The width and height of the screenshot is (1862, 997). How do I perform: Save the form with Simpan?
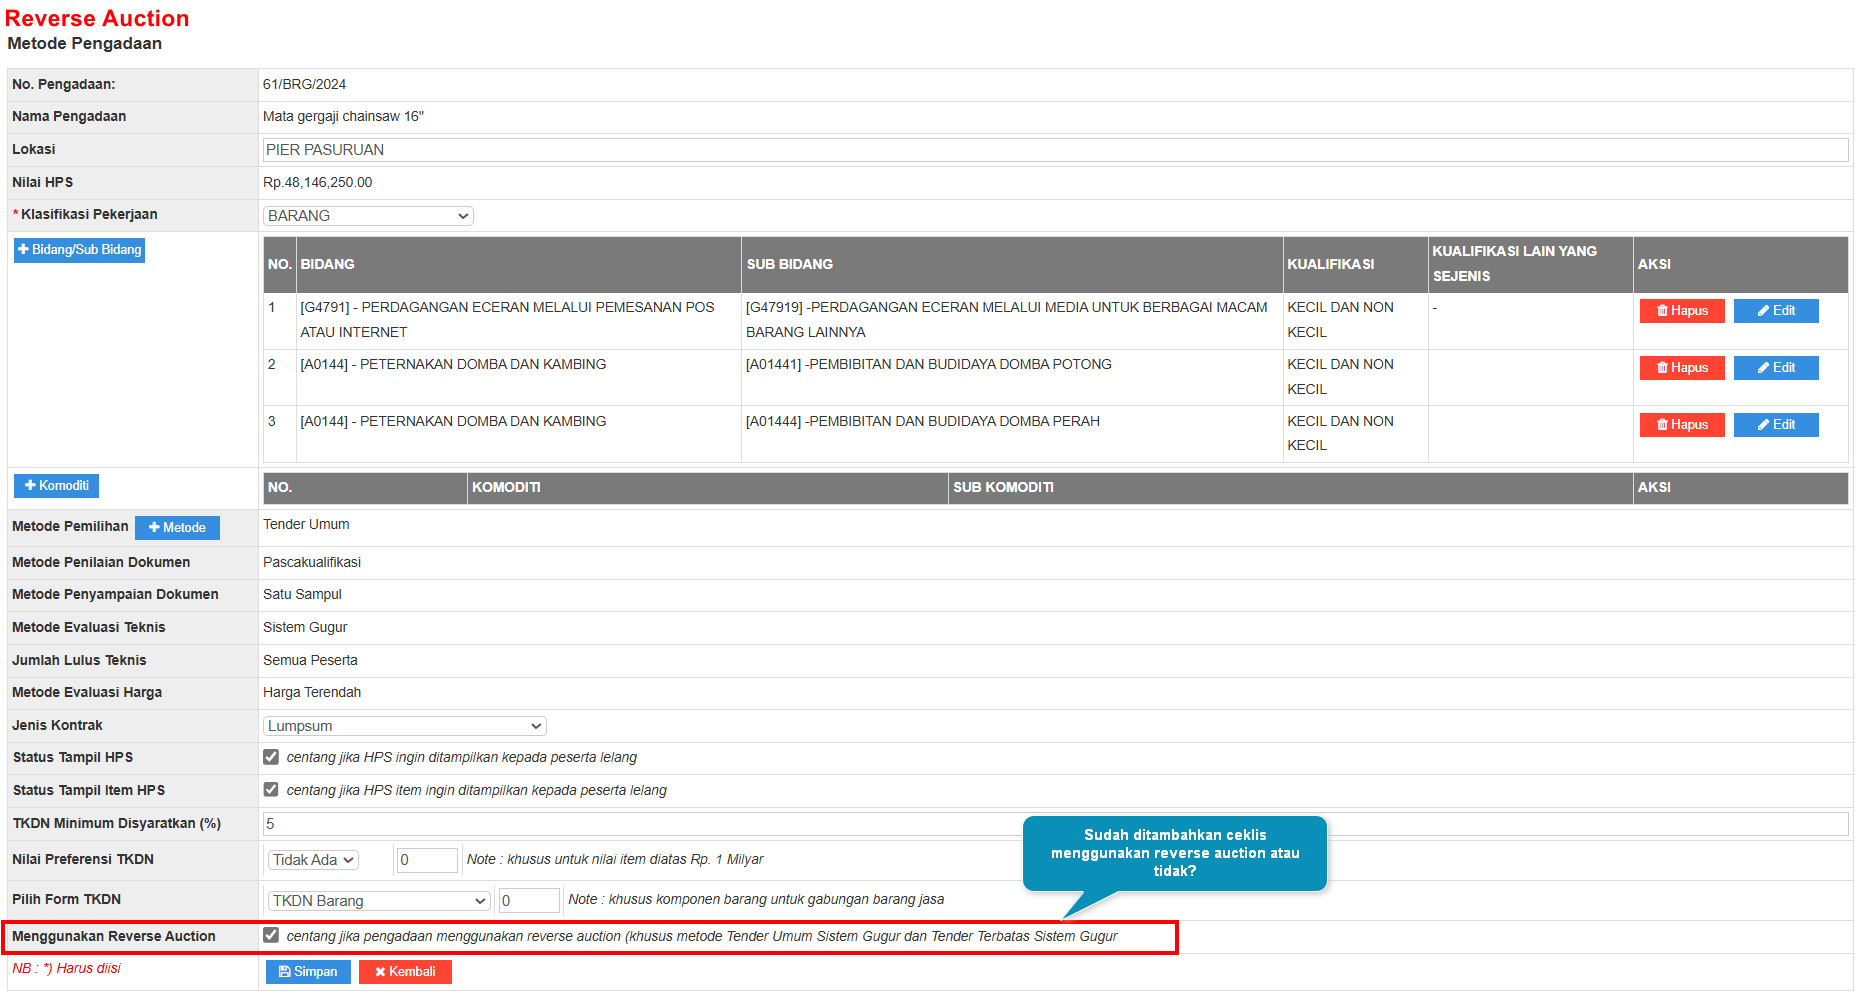[x=308, y=972]
